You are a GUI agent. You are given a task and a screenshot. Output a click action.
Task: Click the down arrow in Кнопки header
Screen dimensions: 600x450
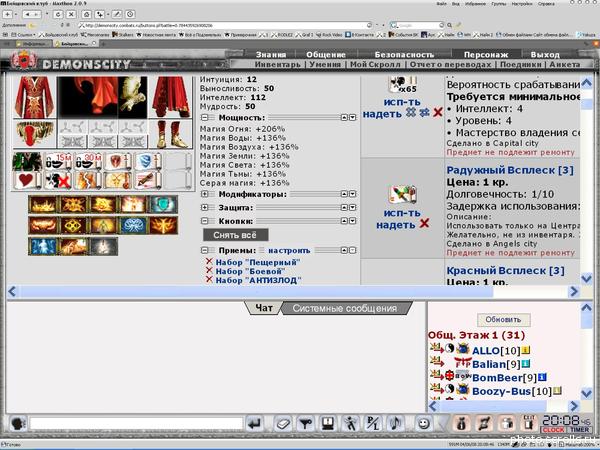click(x=352, y=221)
